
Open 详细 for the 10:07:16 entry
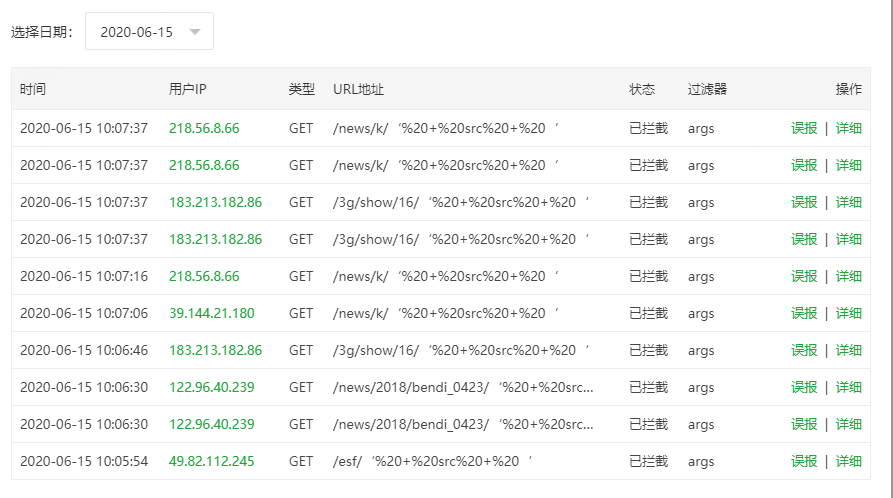pos(849,276)
